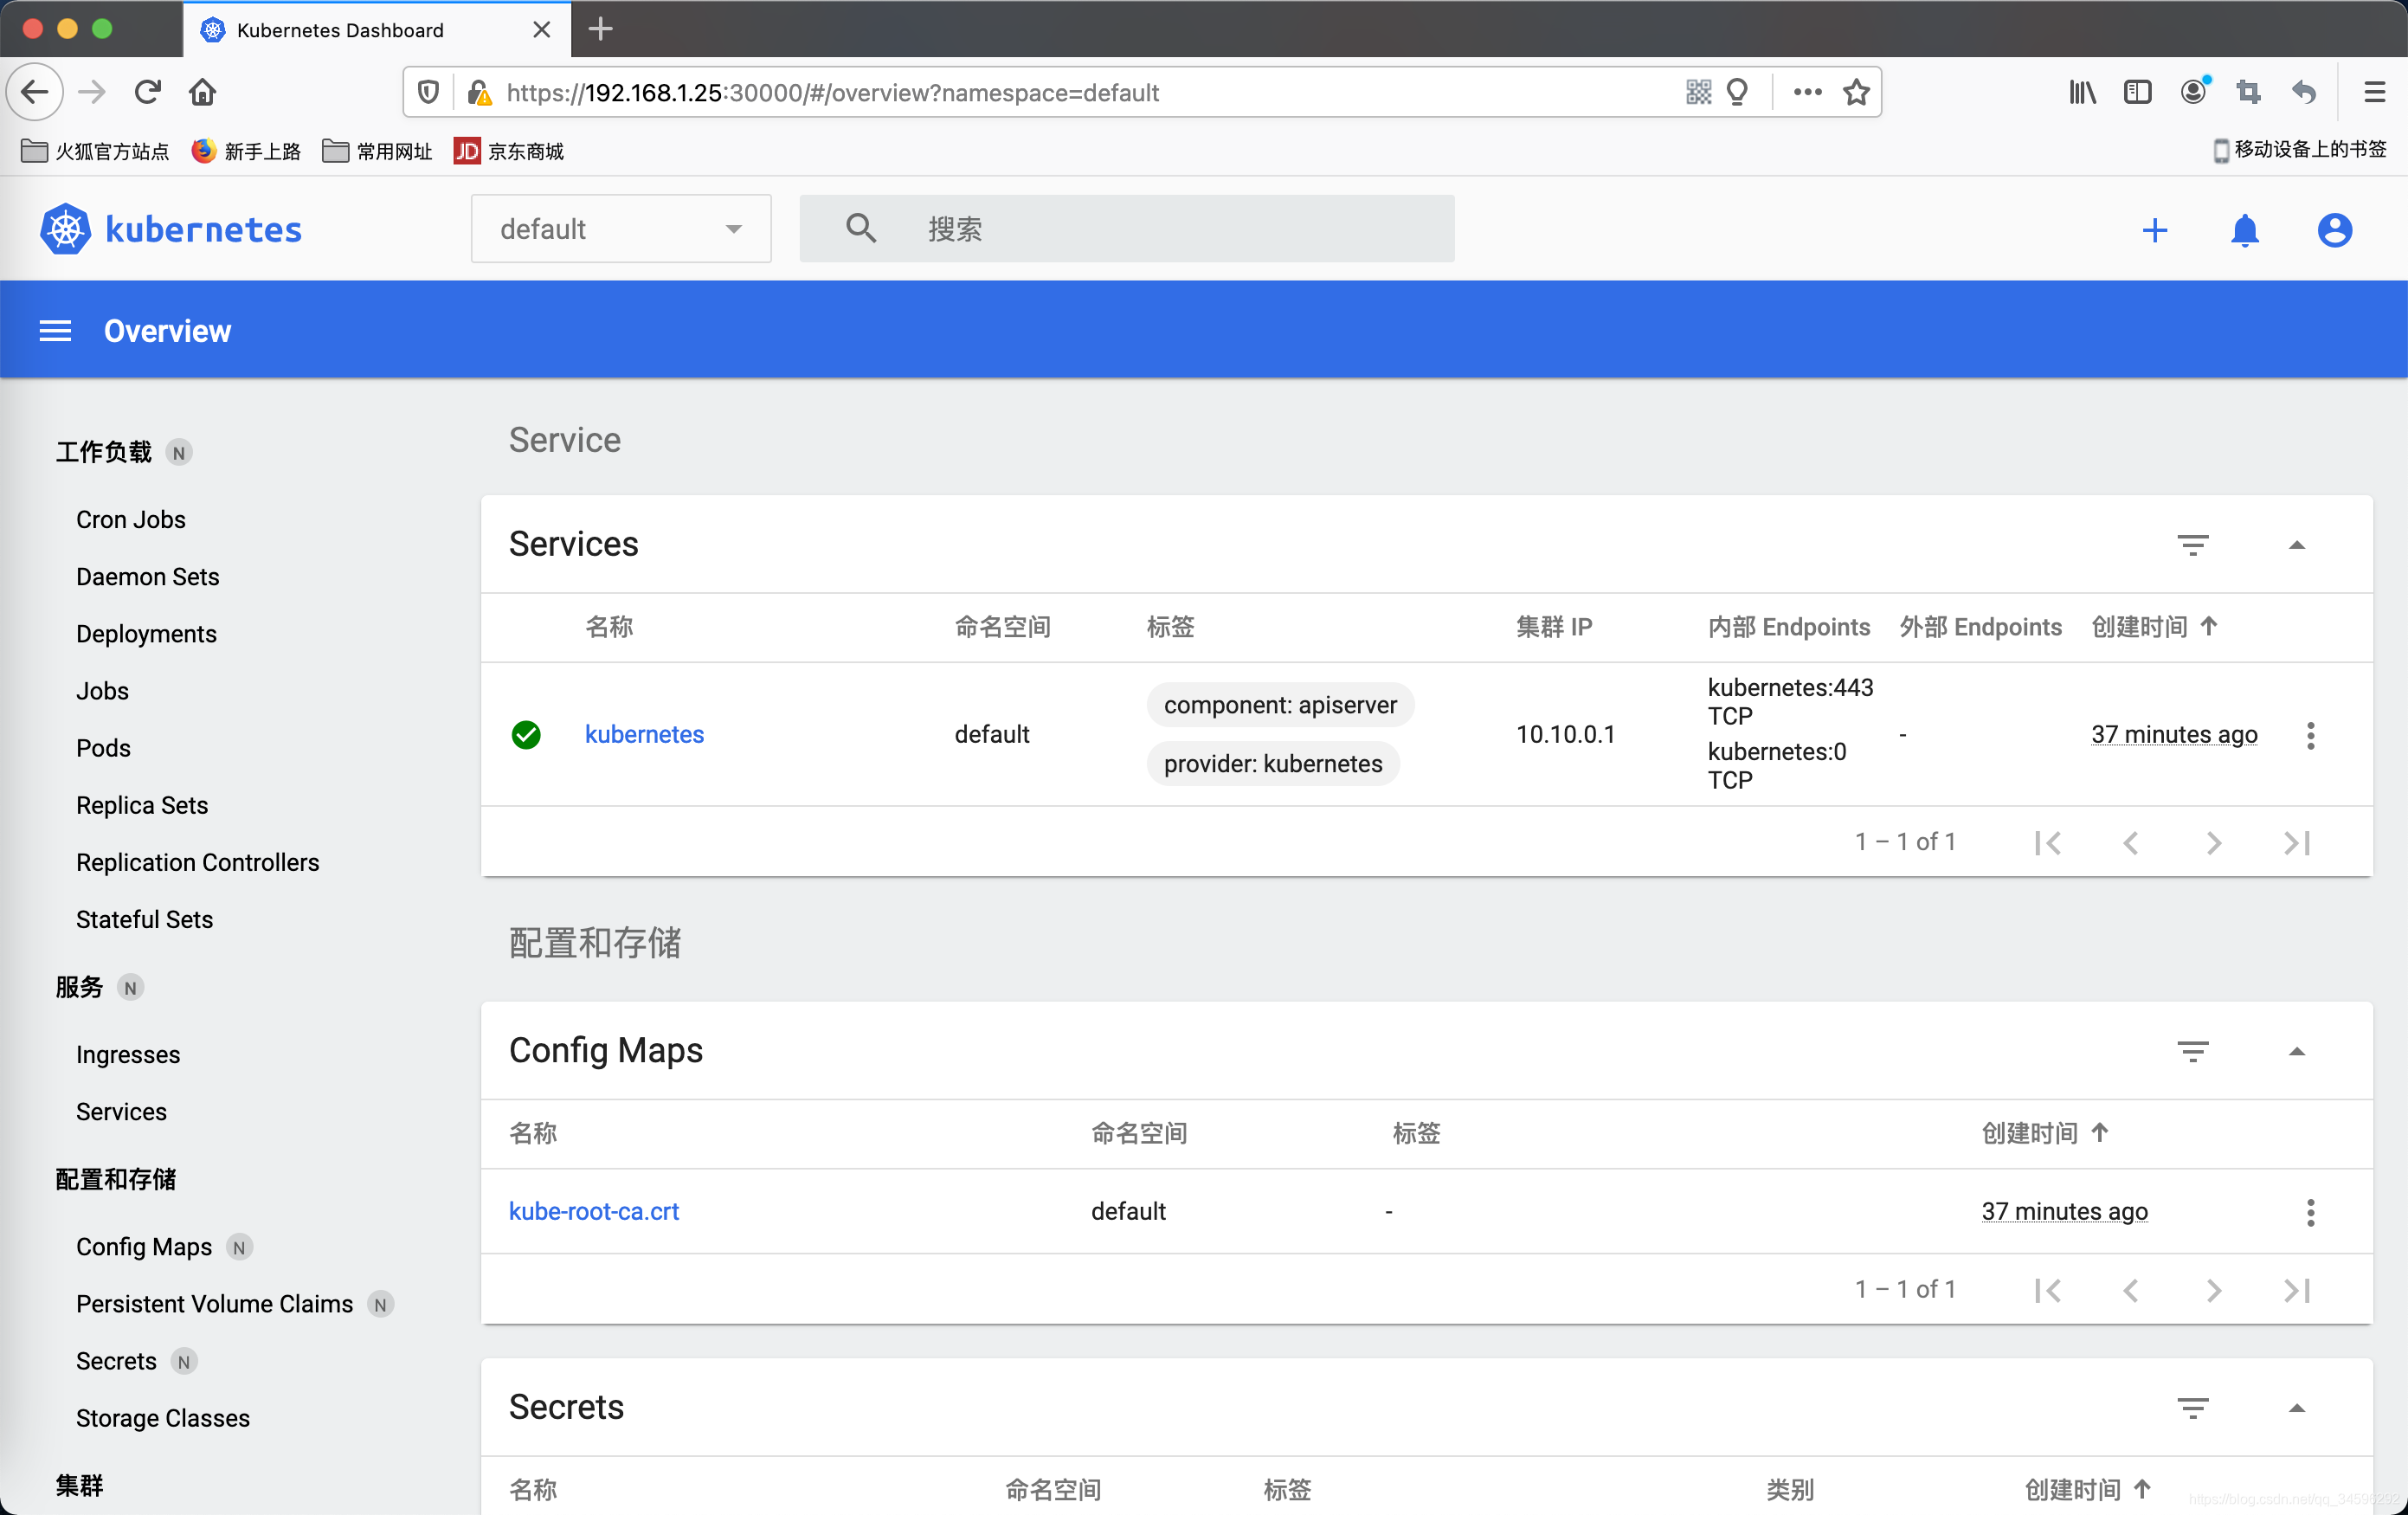Go to previous page in Config Maps pagination
The image size is (2408, 1515).
pyautogui.click(x=2131, y=1291)
